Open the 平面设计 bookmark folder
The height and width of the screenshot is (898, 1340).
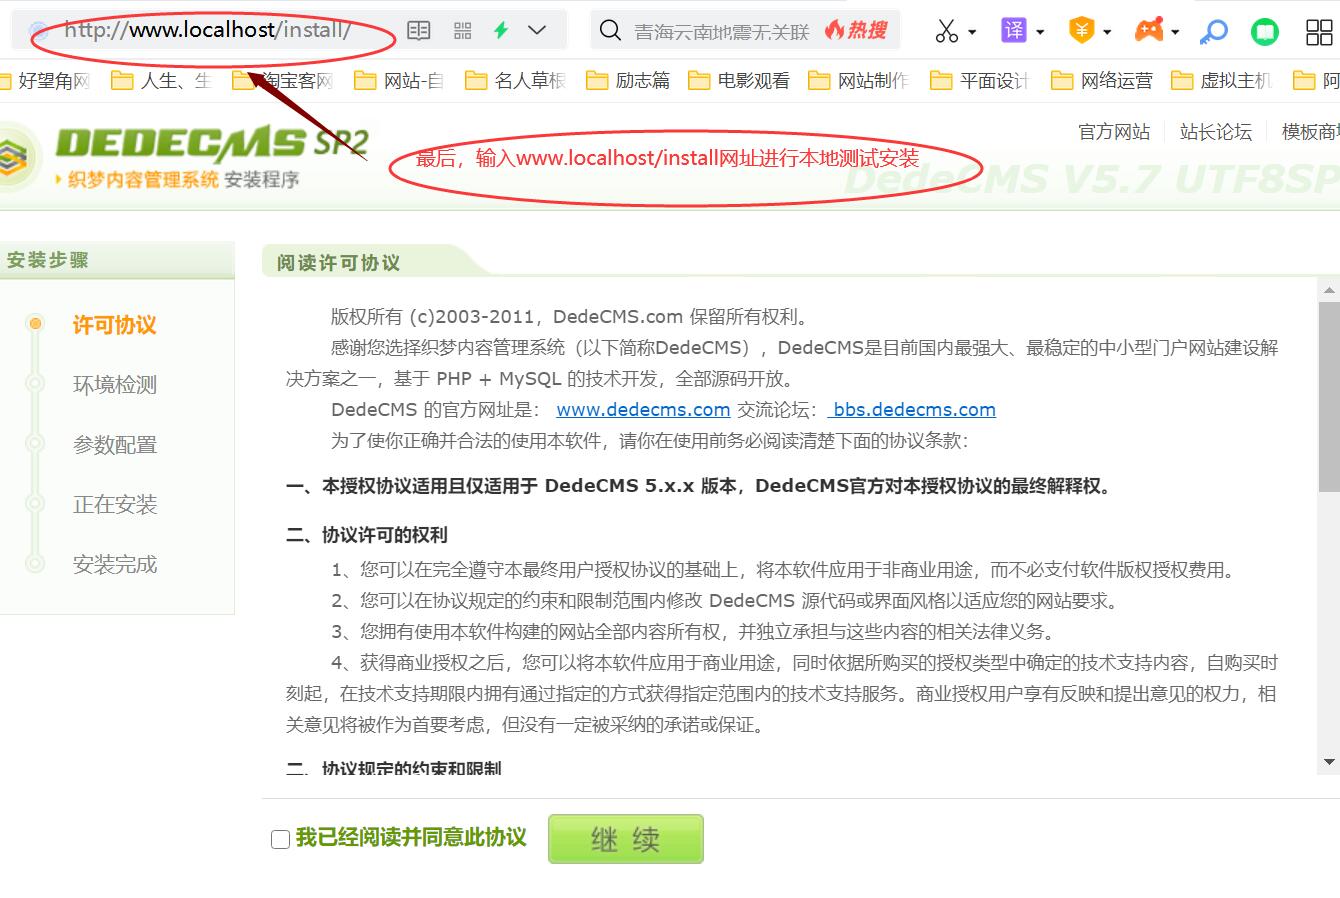980,80
